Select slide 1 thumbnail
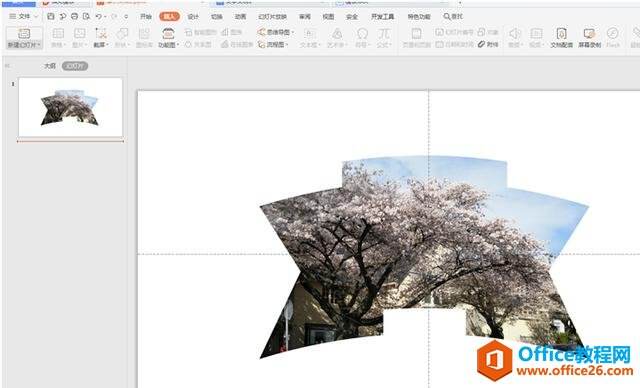 pos(70,107)
